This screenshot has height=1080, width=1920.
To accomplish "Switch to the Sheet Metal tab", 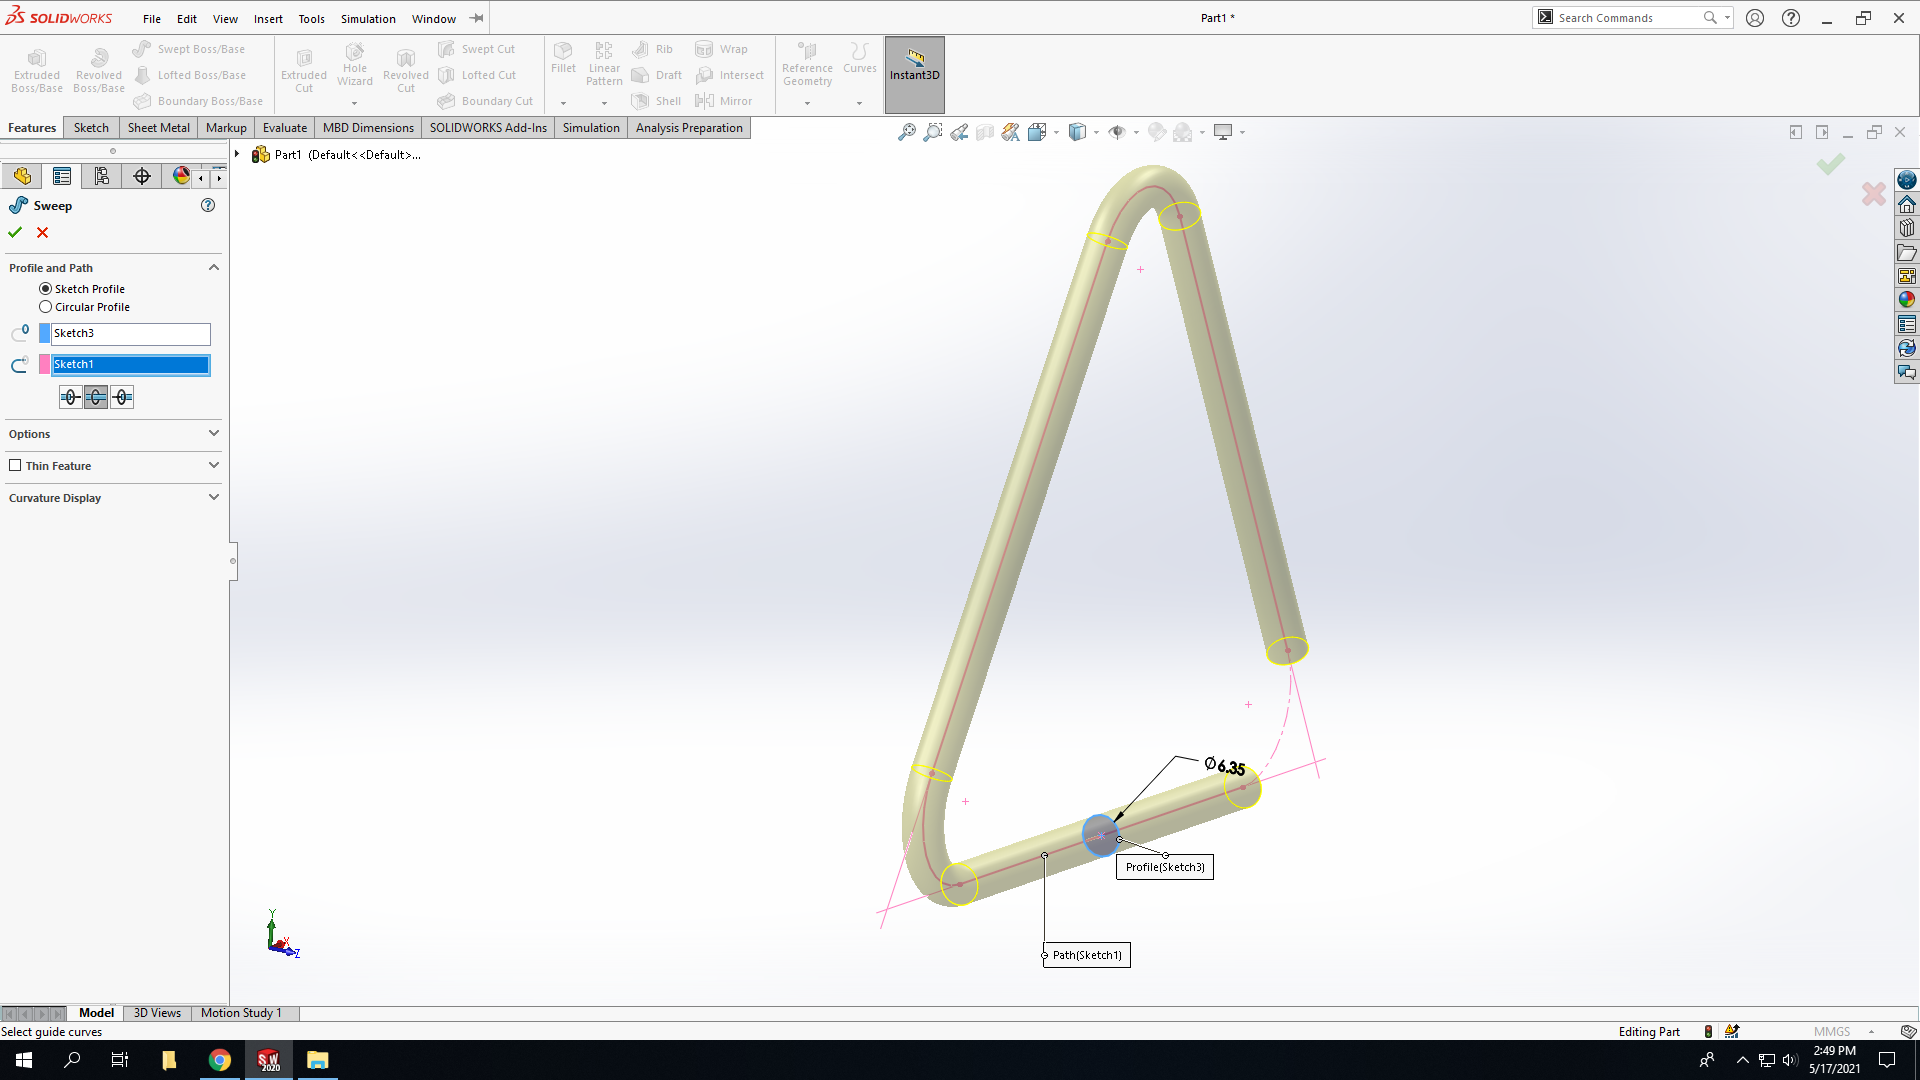I will pos(158,128).
